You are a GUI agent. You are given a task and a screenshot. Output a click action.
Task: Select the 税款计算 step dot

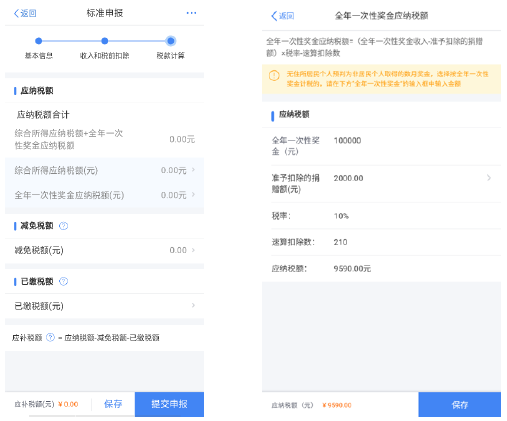171,41
